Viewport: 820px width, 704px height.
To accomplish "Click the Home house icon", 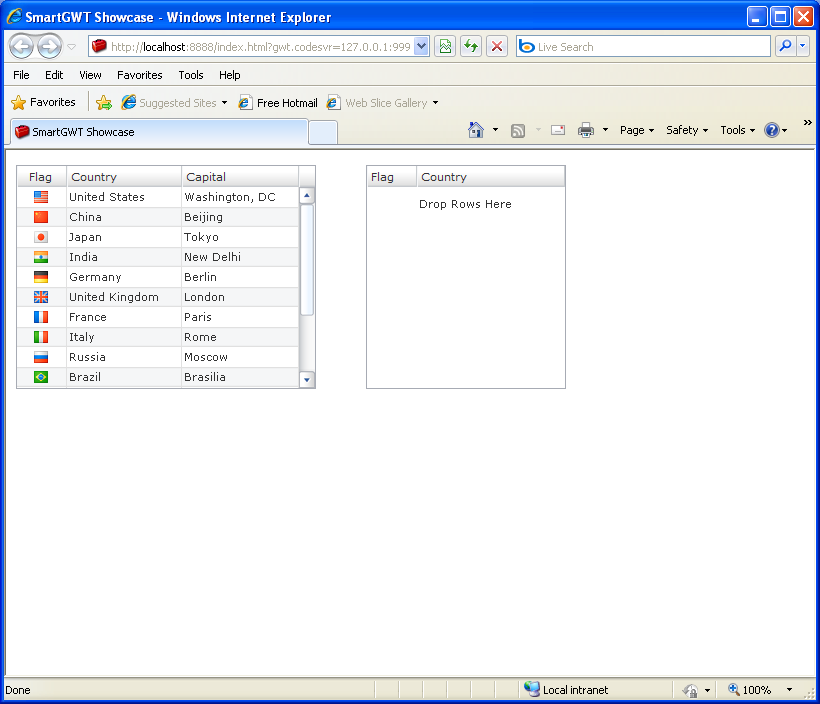I will (476, 130).
